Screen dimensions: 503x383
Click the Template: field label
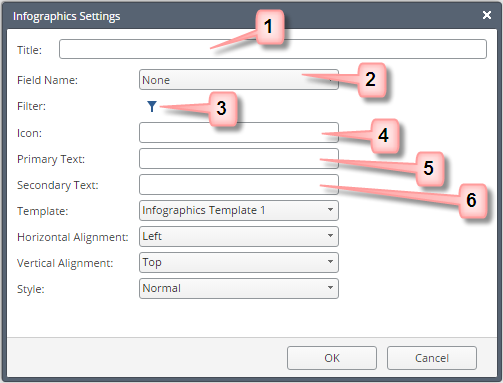tap(42, 211)
